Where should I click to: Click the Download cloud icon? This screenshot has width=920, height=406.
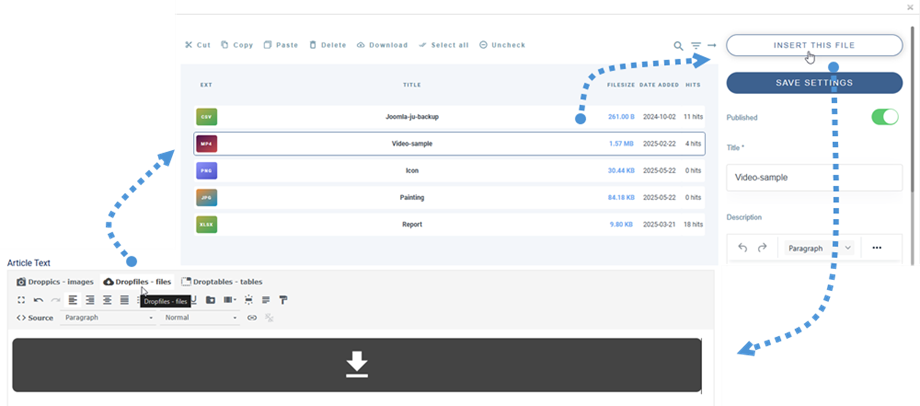(x=361, y=45)
